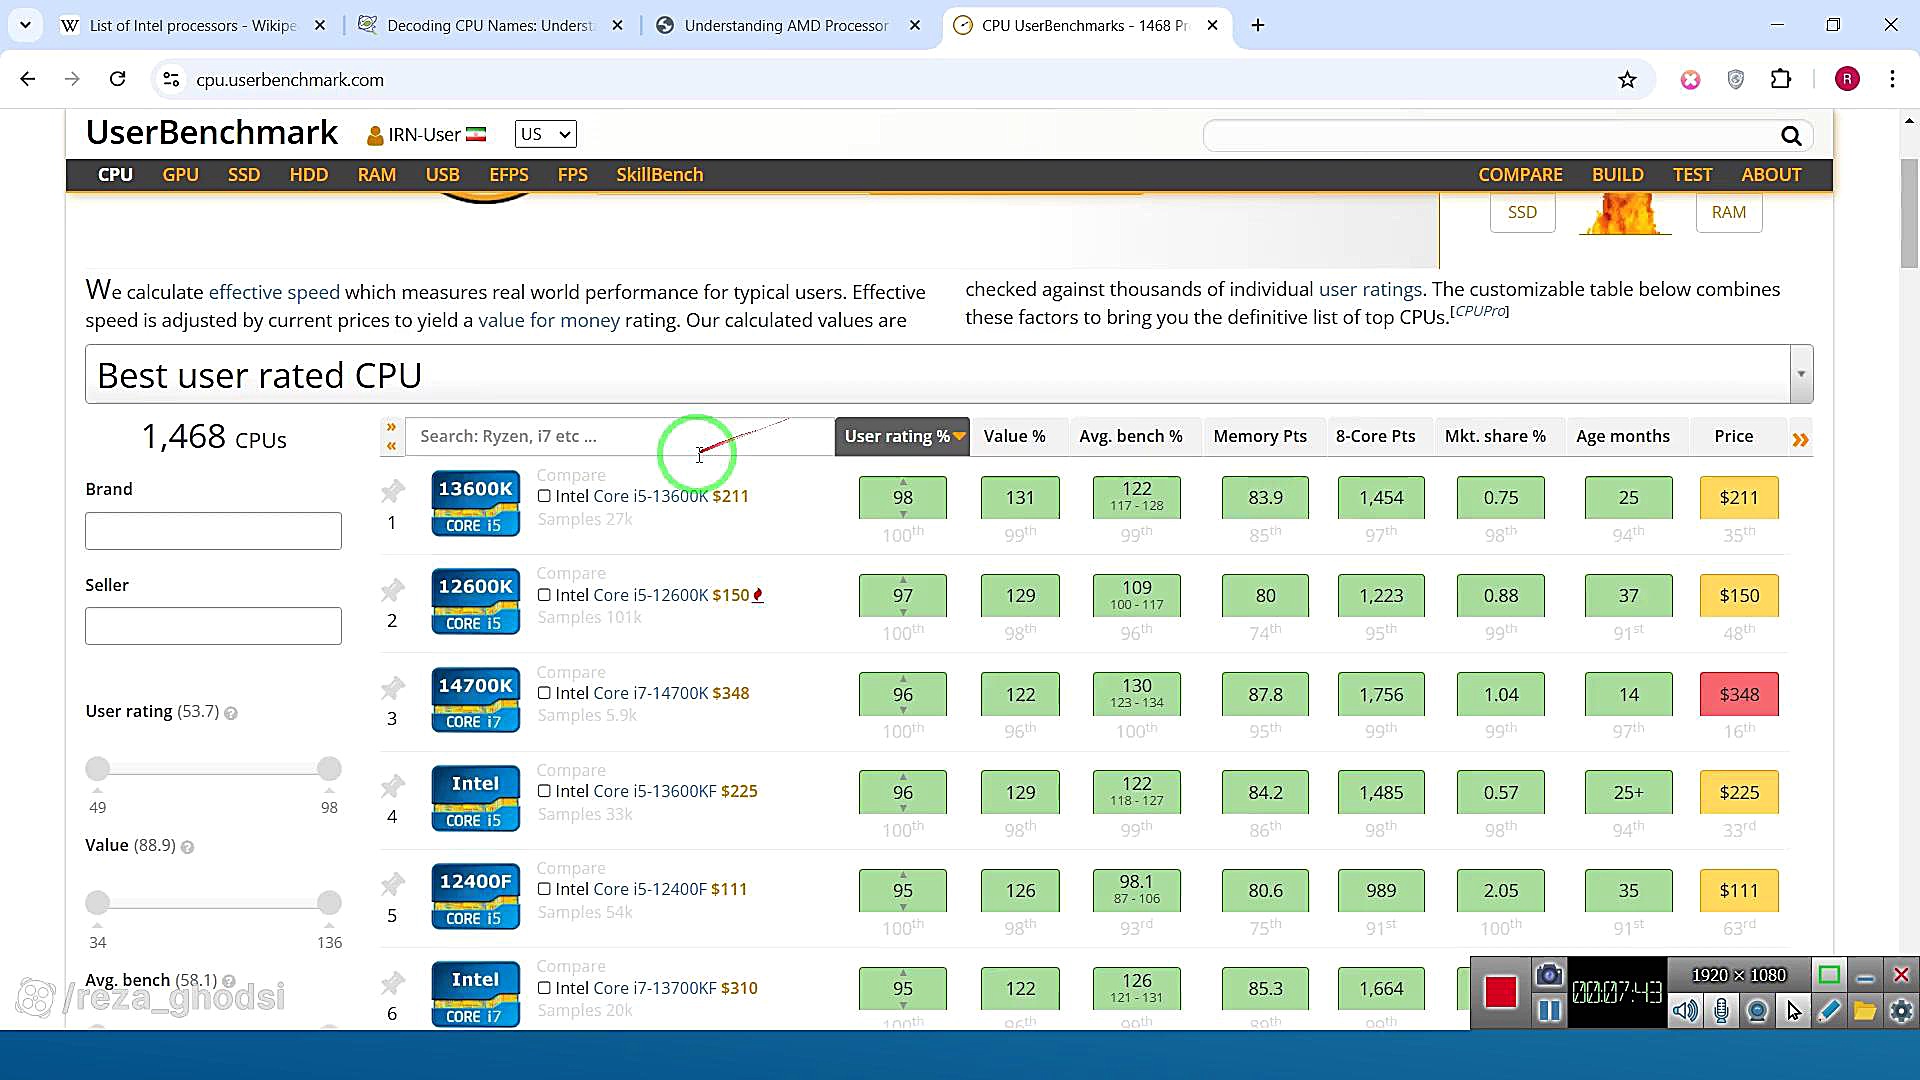Image resolution: width=1920 pixels, height=1080 pixels.
Task: Check compare box for Core i7-14700K
Action: pyautogui.click(x=544, y=693)
